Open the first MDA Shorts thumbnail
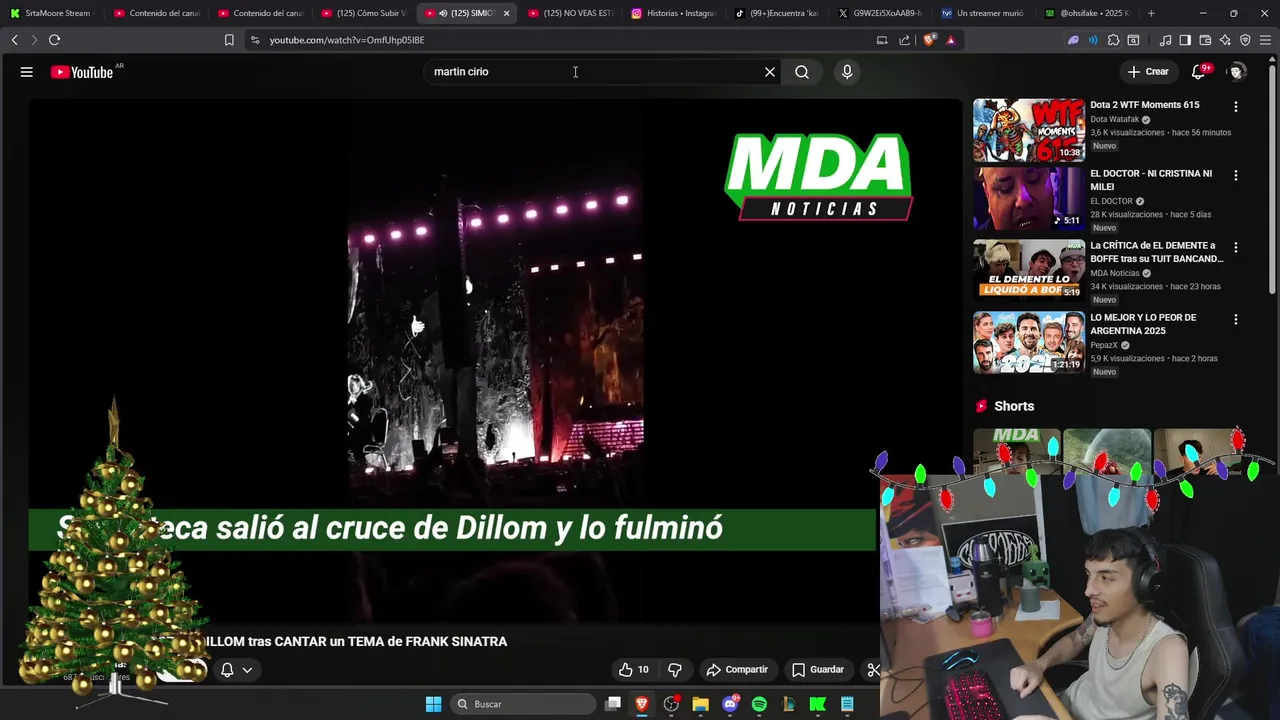The height and width of the screenshot is (720, 1280). (x=1016, y=450)
